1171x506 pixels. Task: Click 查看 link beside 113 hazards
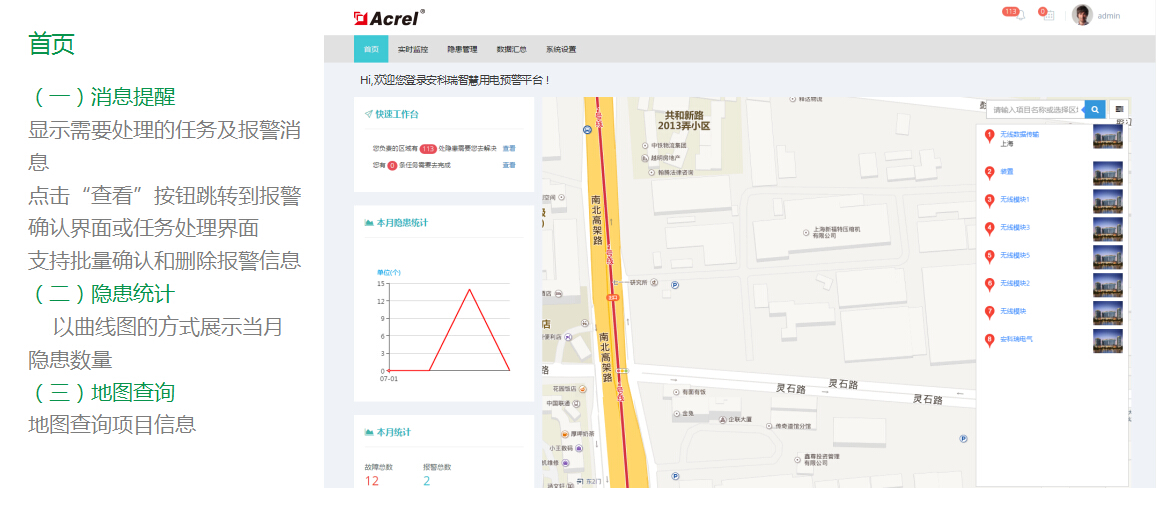click(509, 148)
